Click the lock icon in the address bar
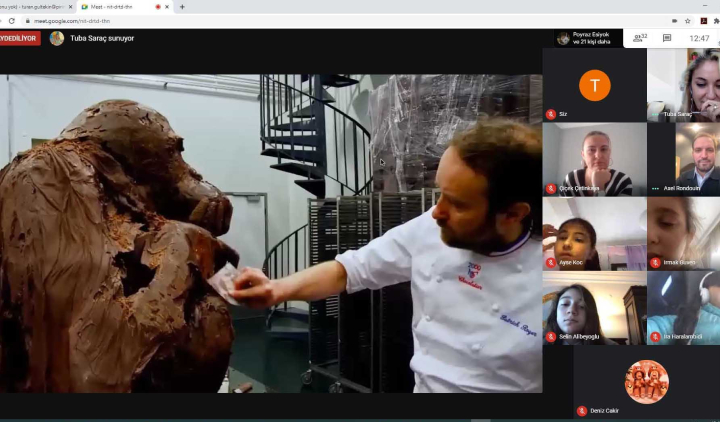Image resolution: width=720 pixels, height=422 pixels. point(28,21)
